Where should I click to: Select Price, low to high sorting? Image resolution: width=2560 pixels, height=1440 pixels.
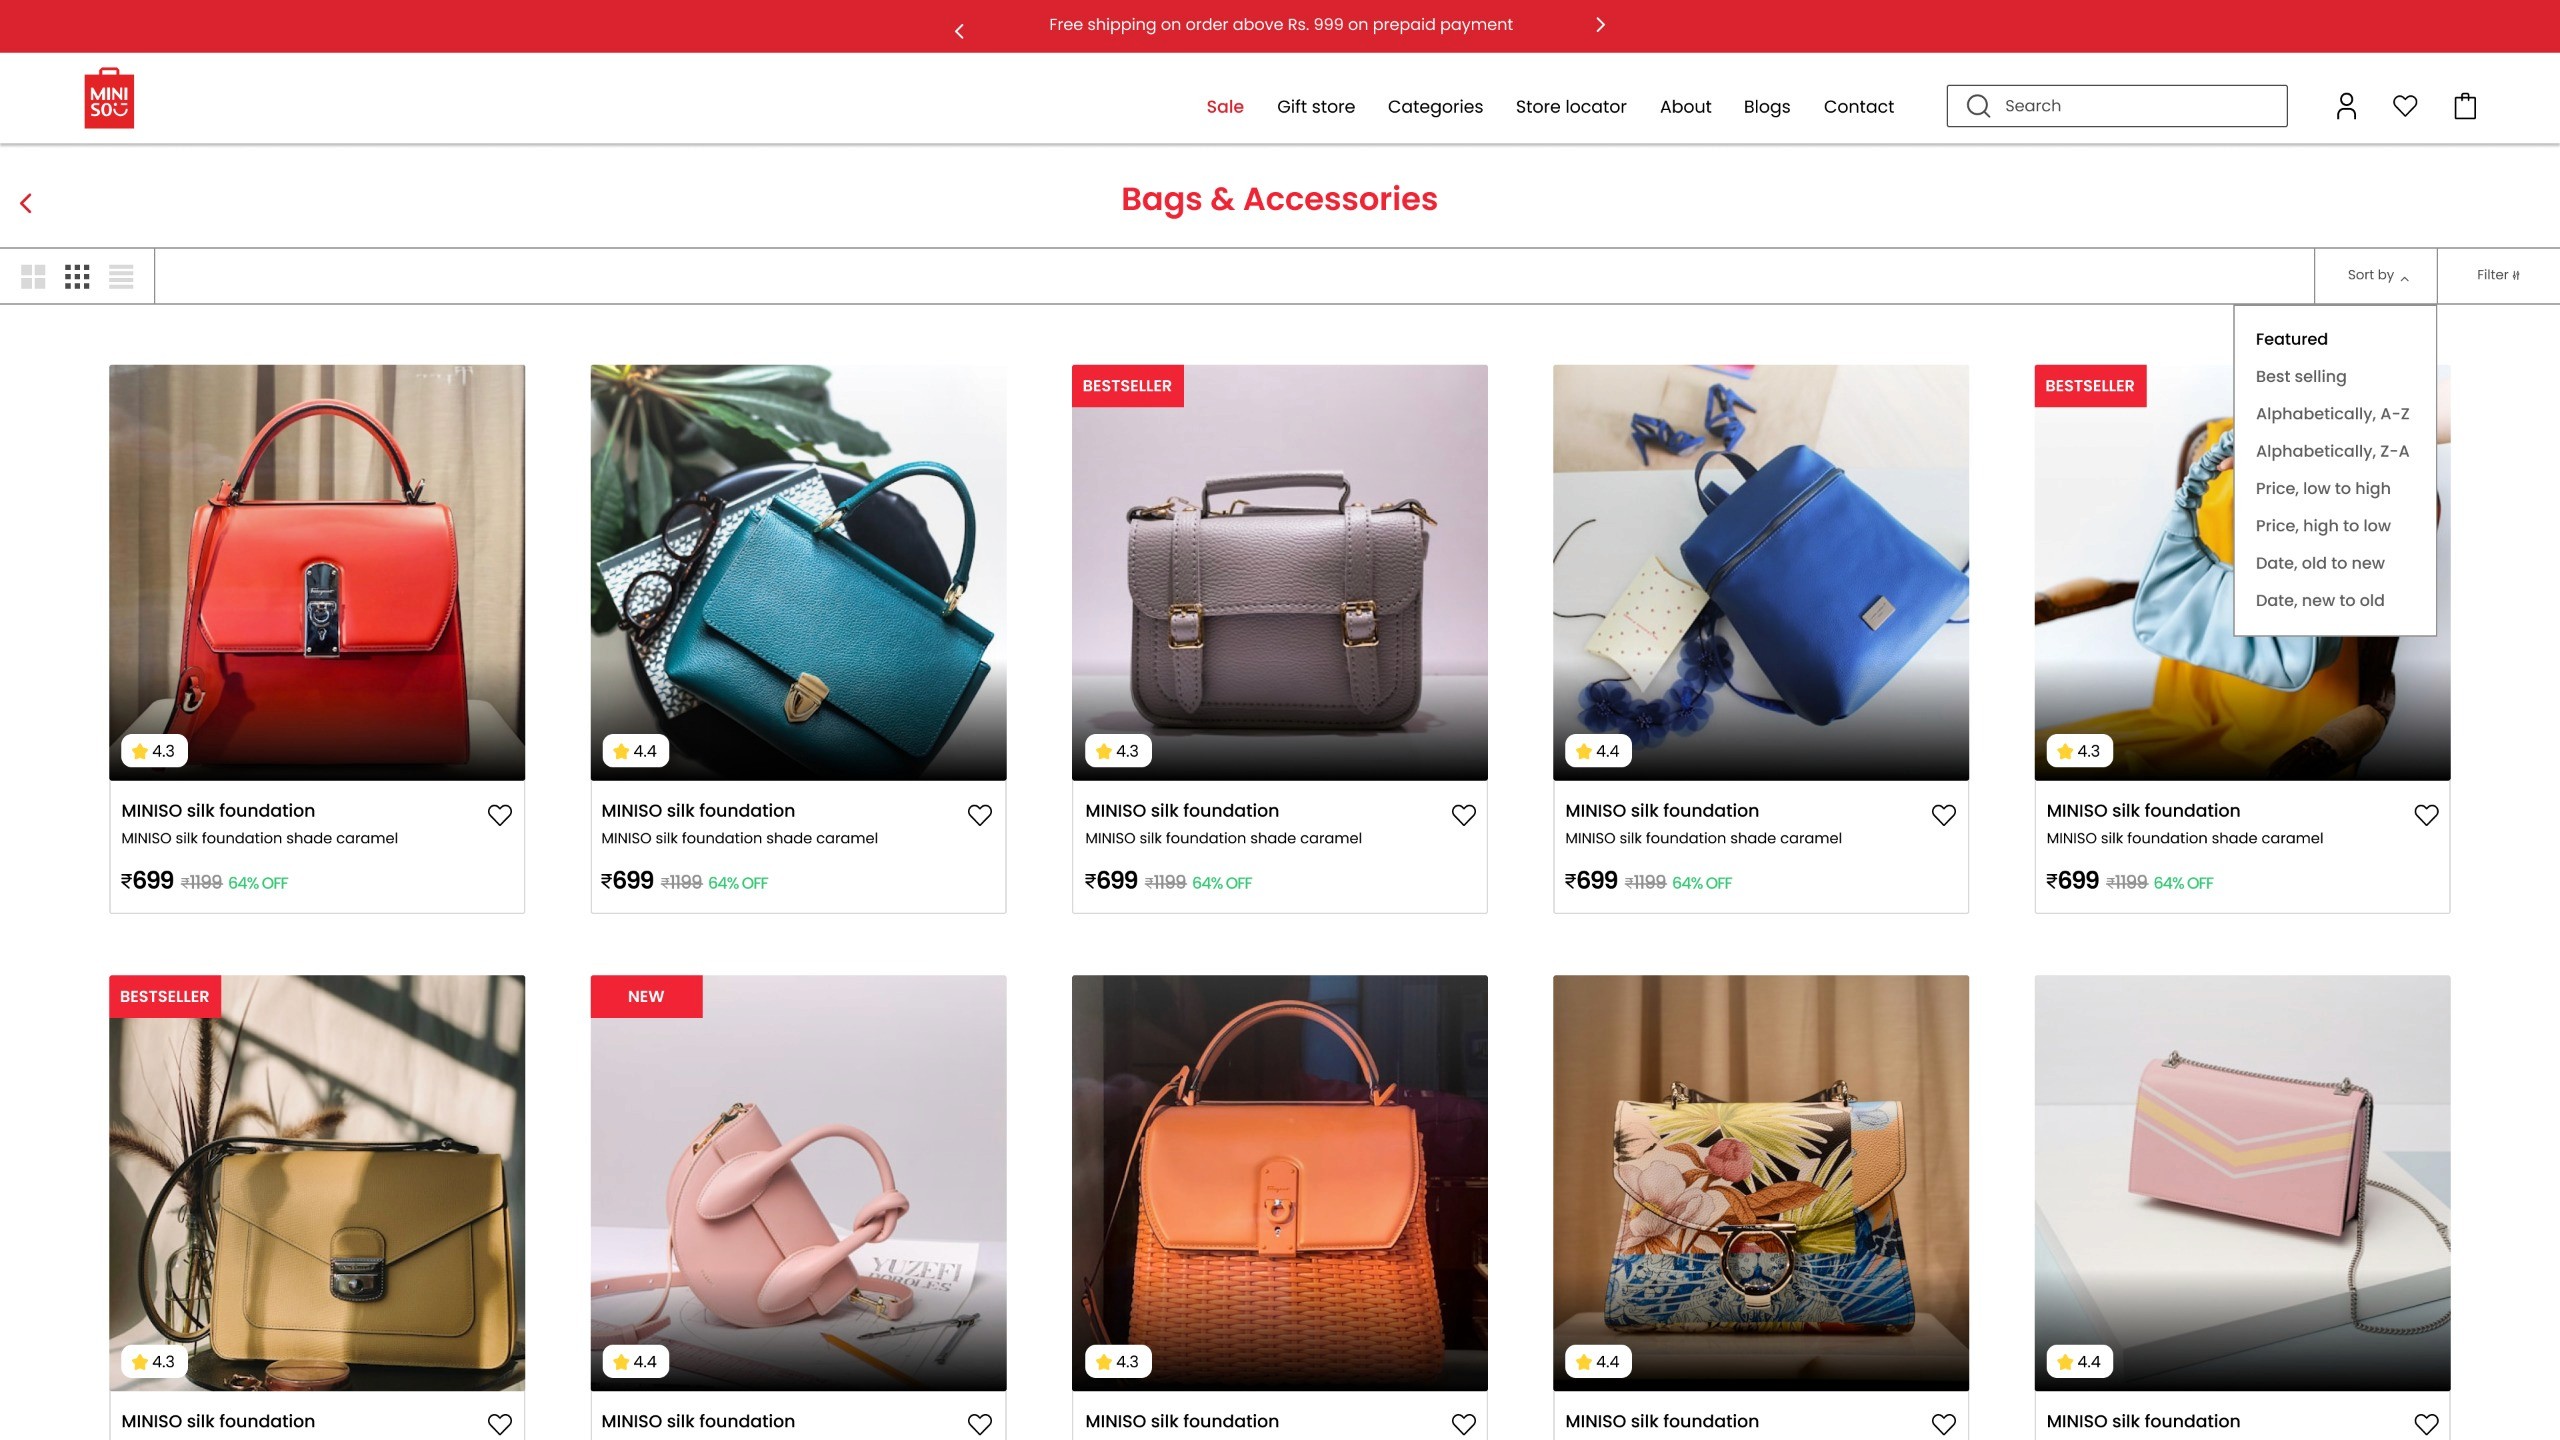coord(2323,488)
